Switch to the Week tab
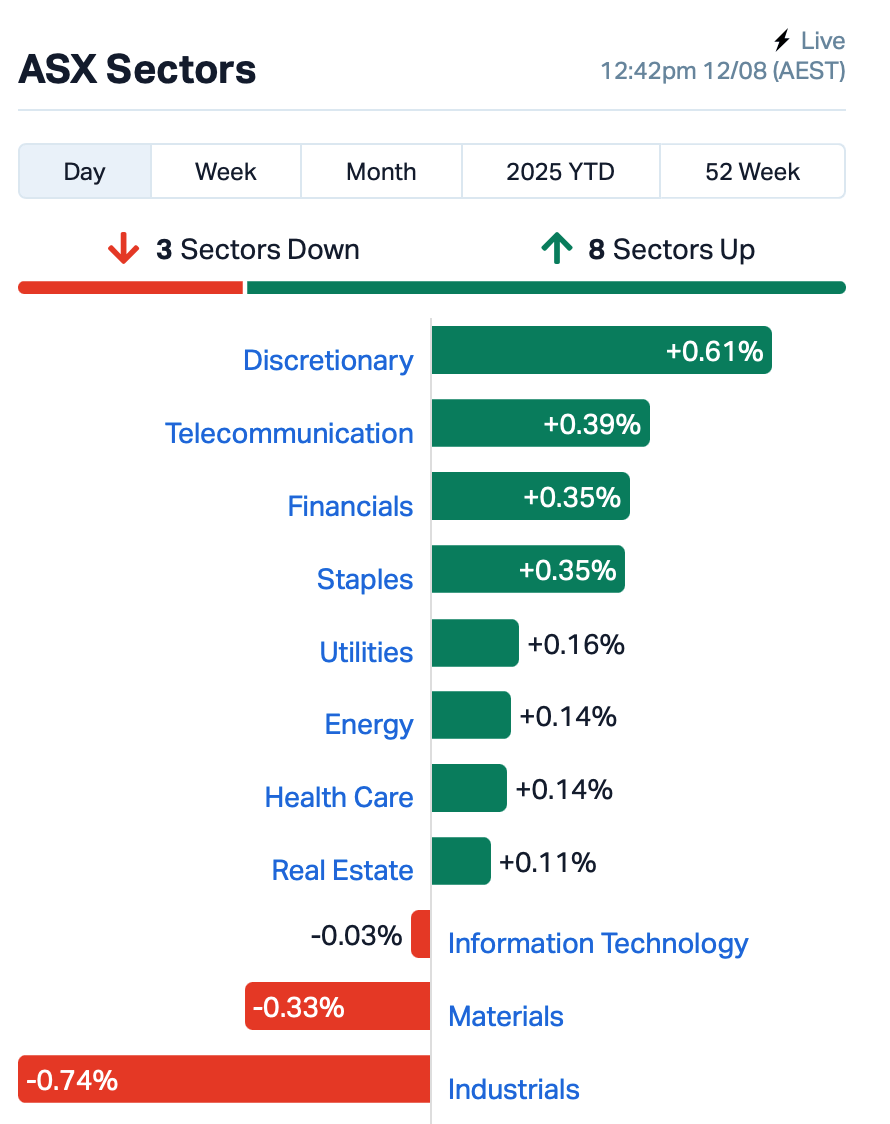The width and height of the screenshot is (890, 1124). click(226, 171)
